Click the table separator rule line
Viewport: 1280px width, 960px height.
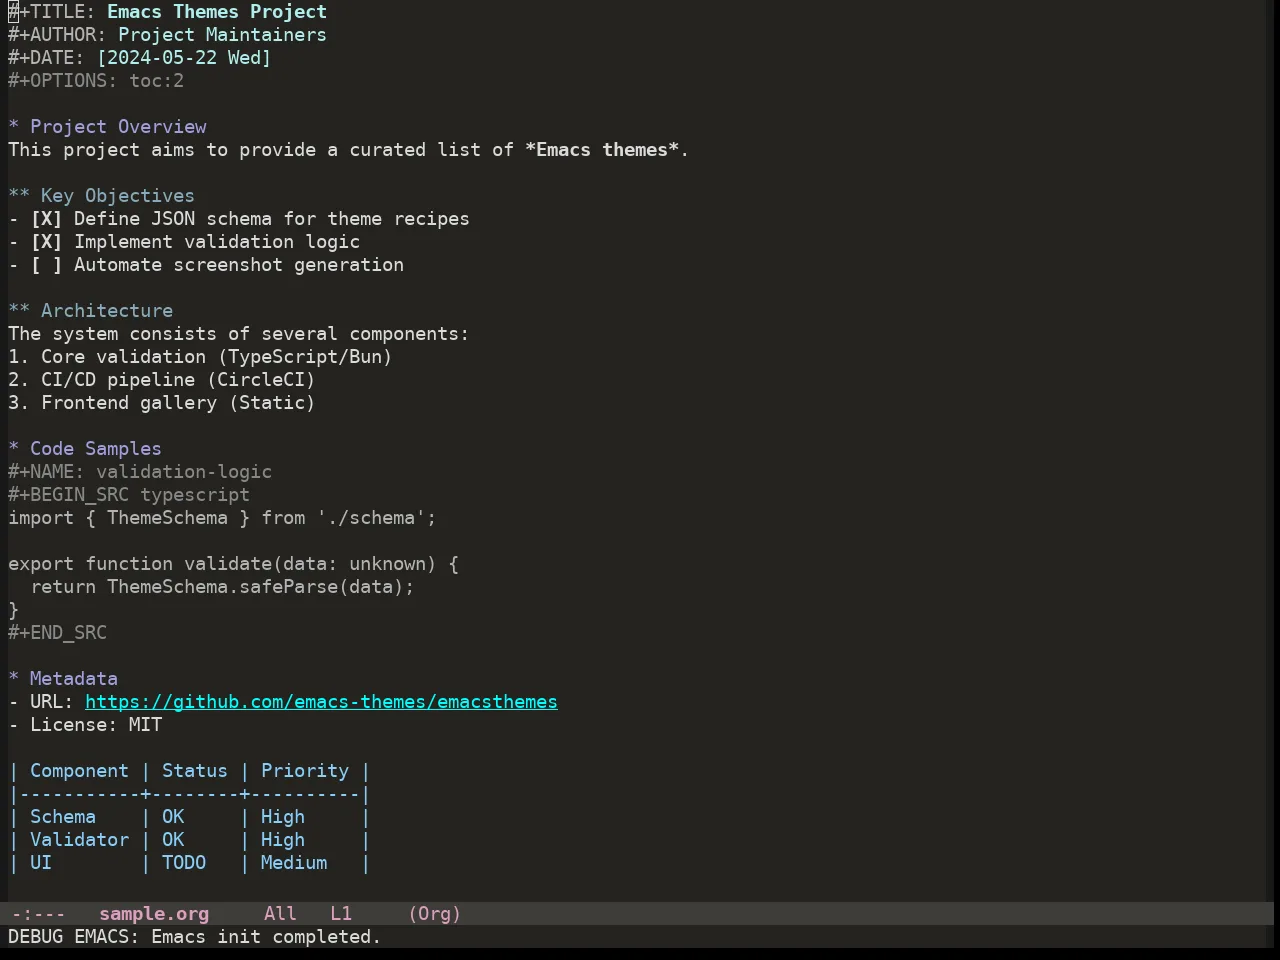click(189, 794)
